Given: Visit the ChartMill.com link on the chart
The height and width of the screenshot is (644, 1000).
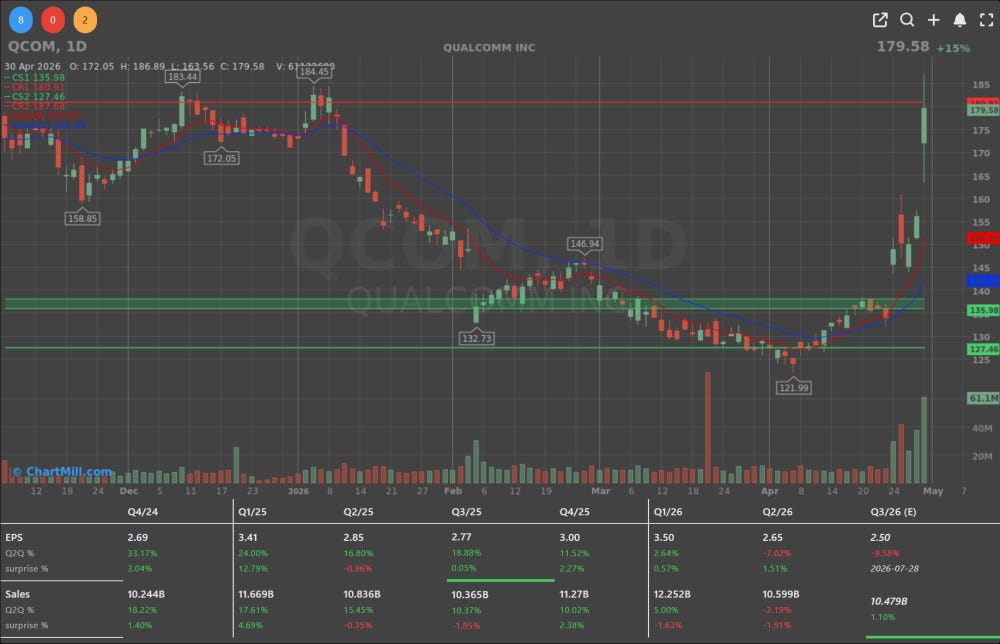Looking at the screenshot, I should pyautogui.click(x=62, y=472).
